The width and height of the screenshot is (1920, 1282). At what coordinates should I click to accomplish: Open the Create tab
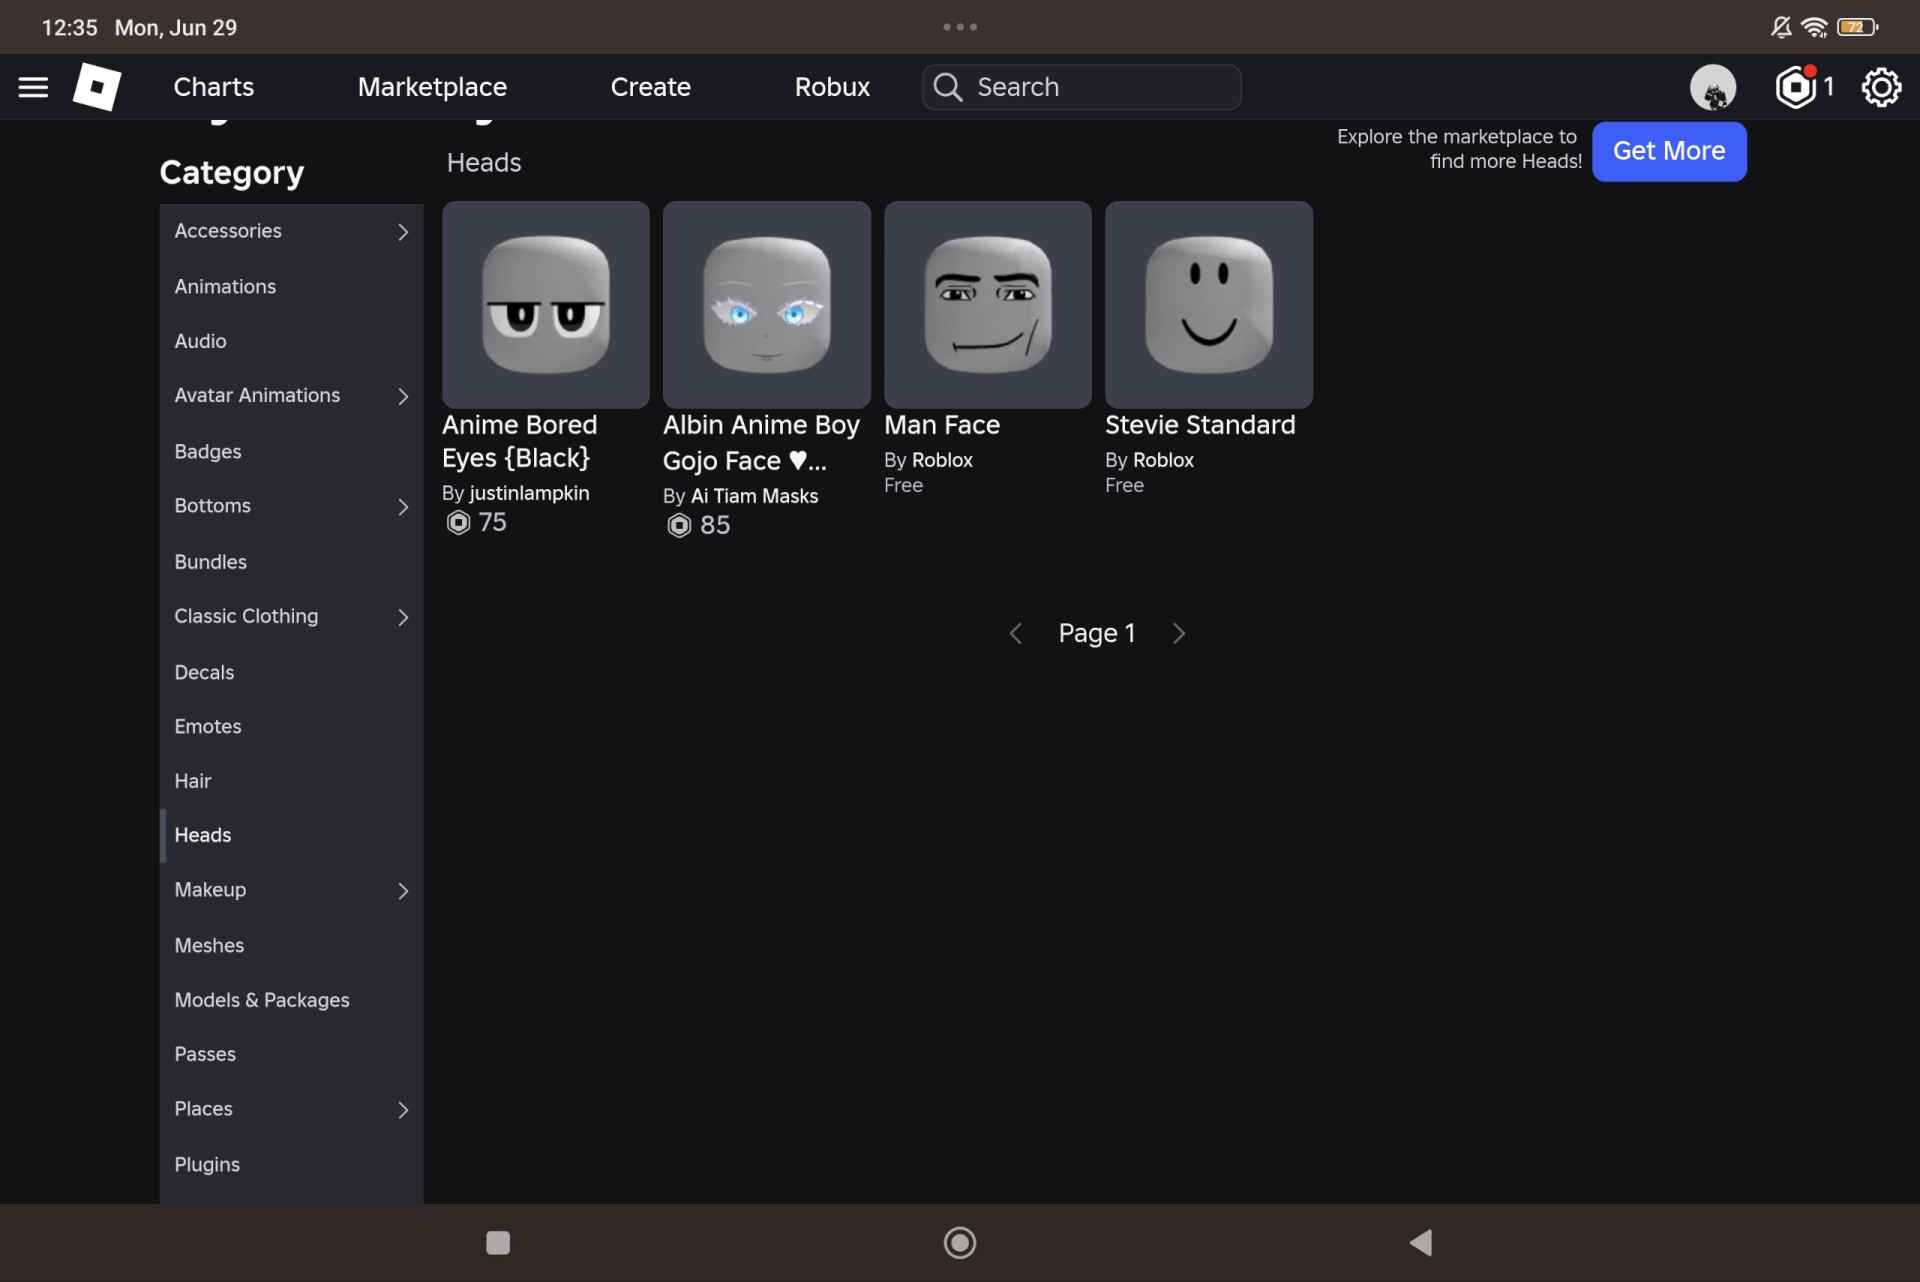click(x=650, y=87)
